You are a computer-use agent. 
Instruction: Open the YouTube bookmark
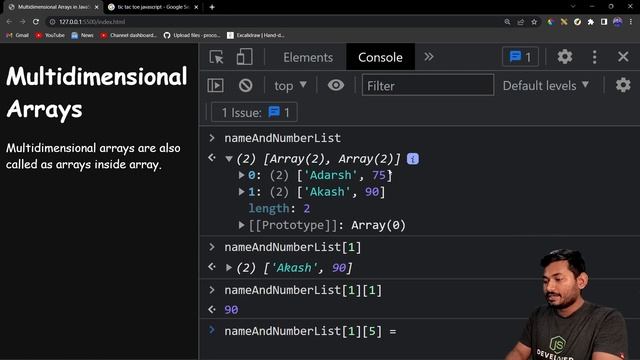(x=50, y=36)
